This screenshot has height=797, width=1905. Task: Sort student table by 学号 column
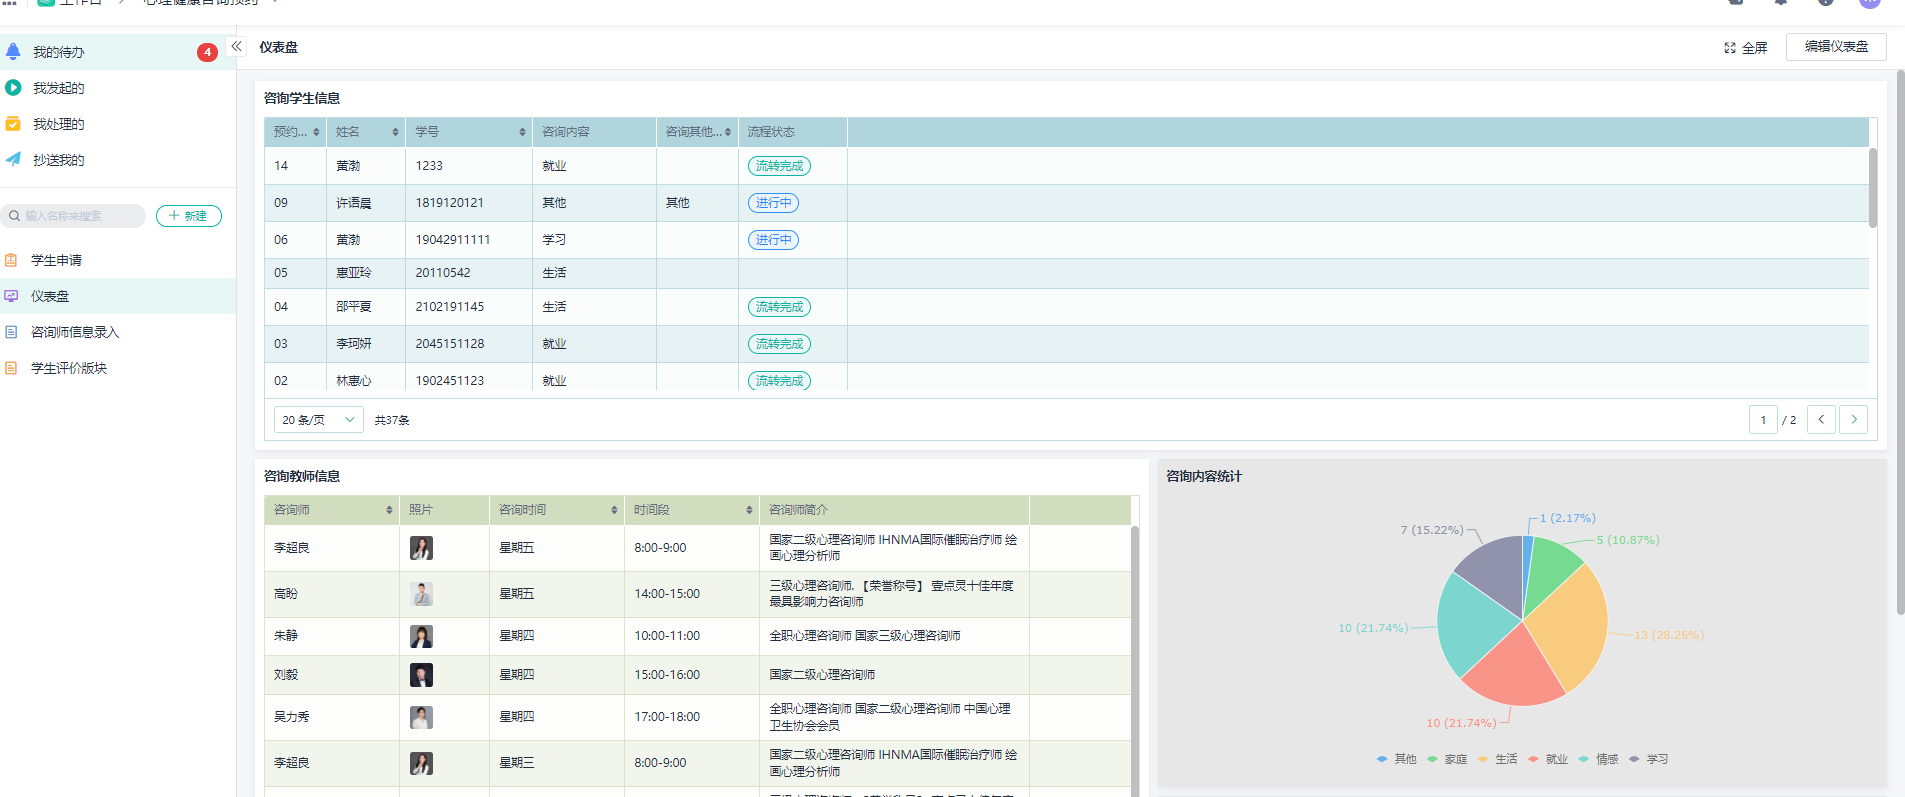[522, 132]
